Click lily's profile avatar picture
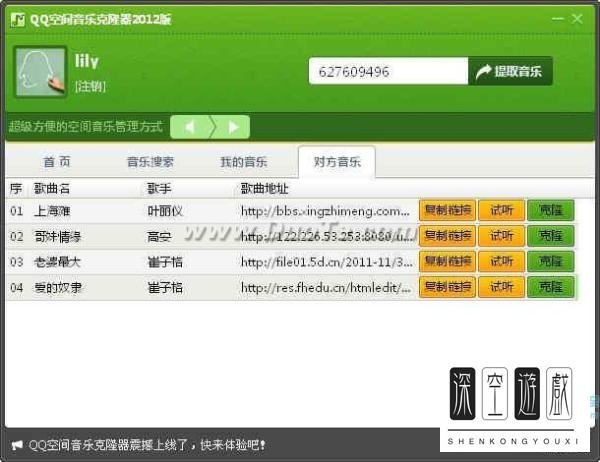The height and width of the screenshot is (462, 600). click(x=41, y=72)
